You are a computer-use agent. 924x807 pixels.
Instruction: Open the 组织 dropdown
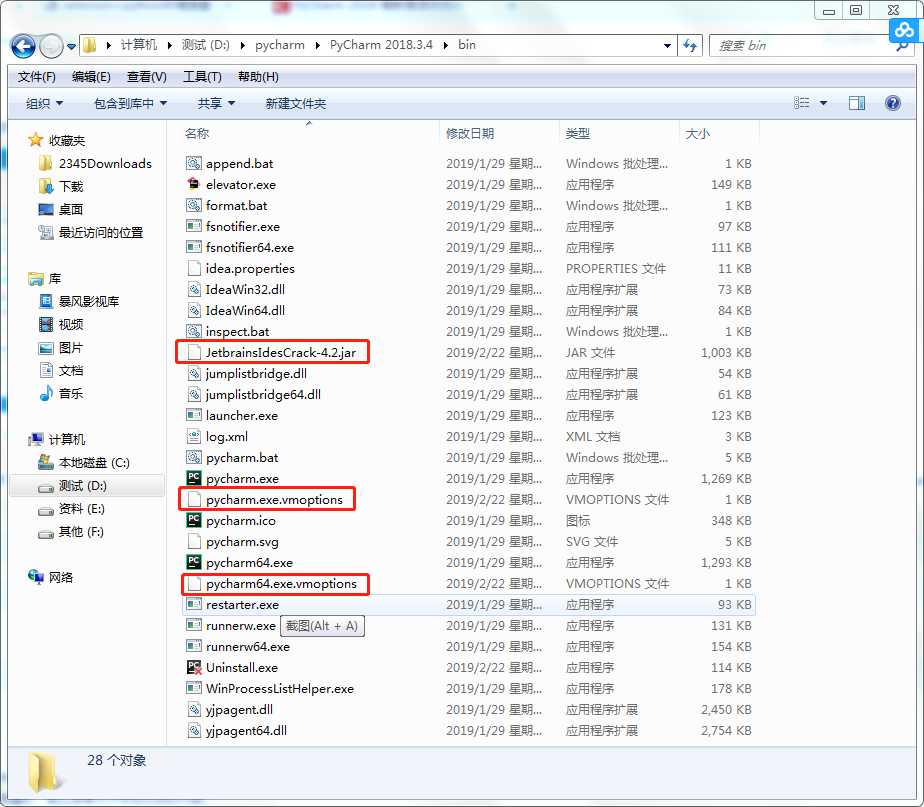pyautogui.click(x=44, y=104)
